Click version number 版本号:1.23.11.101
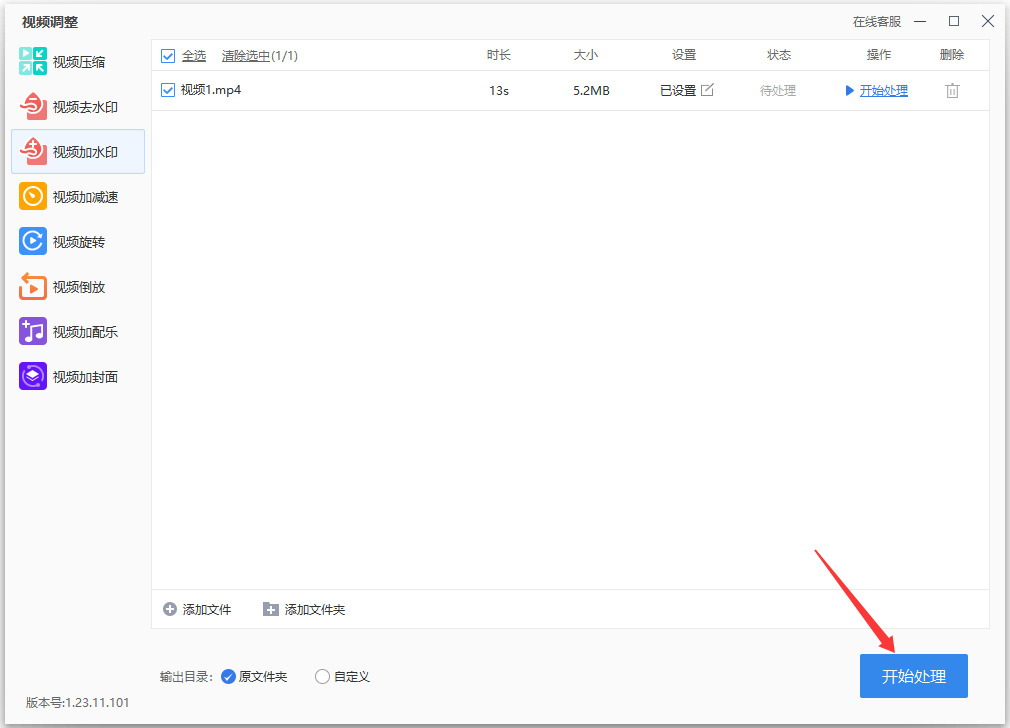The image size is (1010, 728). [77, 702]
